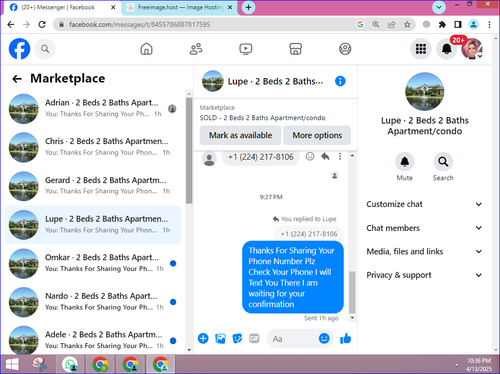
Task: Click conversation list scrollbar
Action: pyautogui.click(x=189, y=151)
